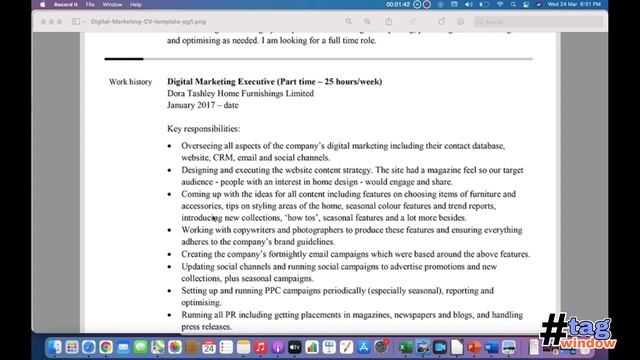Viewport: 640px width, 360px height.
Task: Check the battery status icon
Action: click(484, 4)
